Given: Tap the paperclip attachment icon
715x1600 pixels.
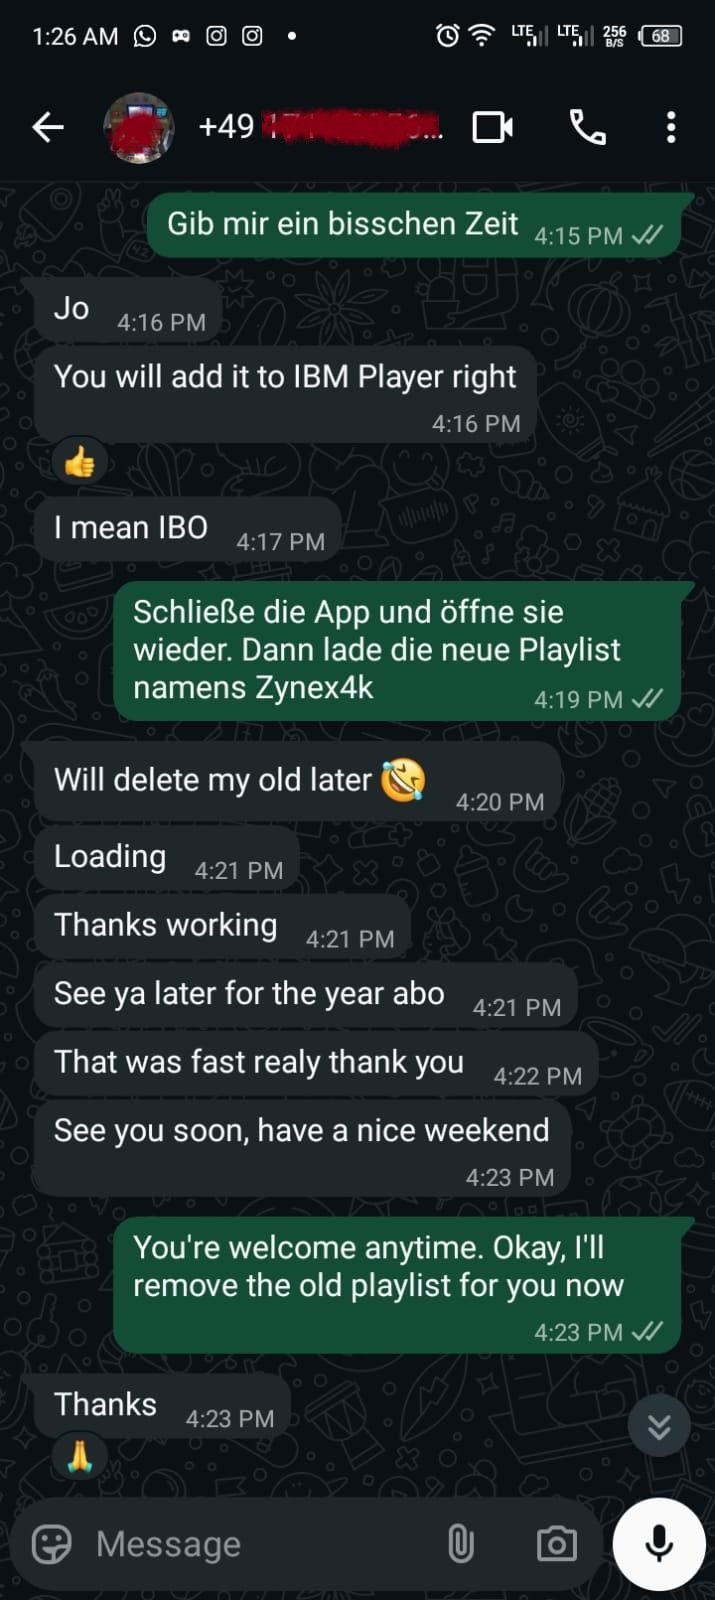Looking at the screenshot, I should [460, 1544].
